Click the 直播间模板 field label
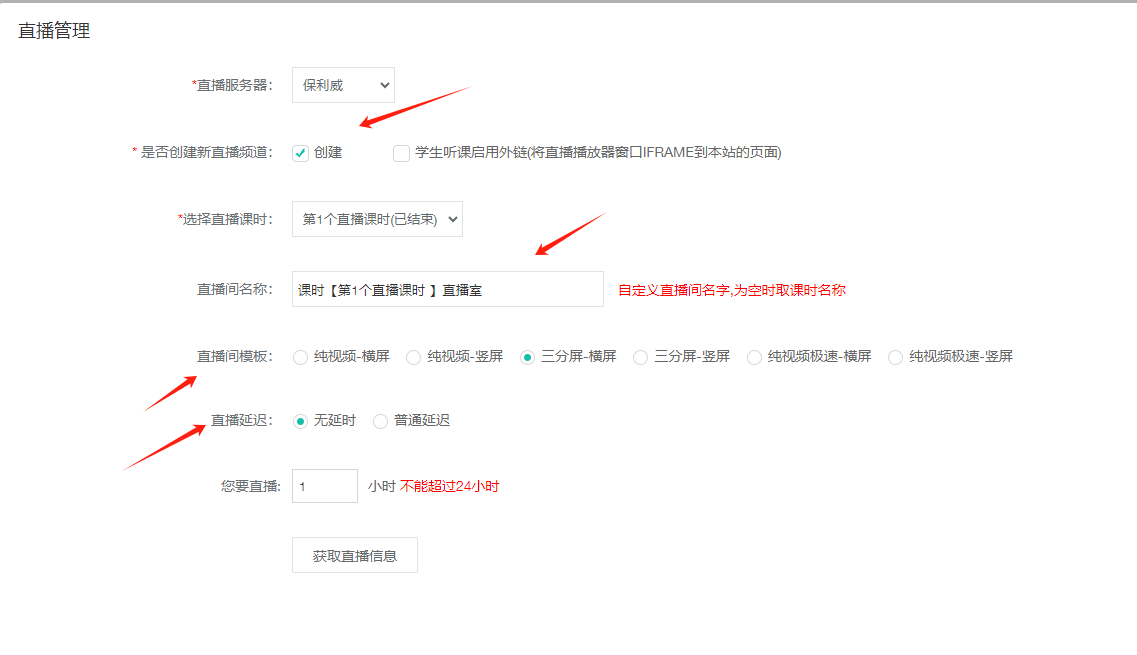Viewport: 1137px width, 655px height. (234, 356)
